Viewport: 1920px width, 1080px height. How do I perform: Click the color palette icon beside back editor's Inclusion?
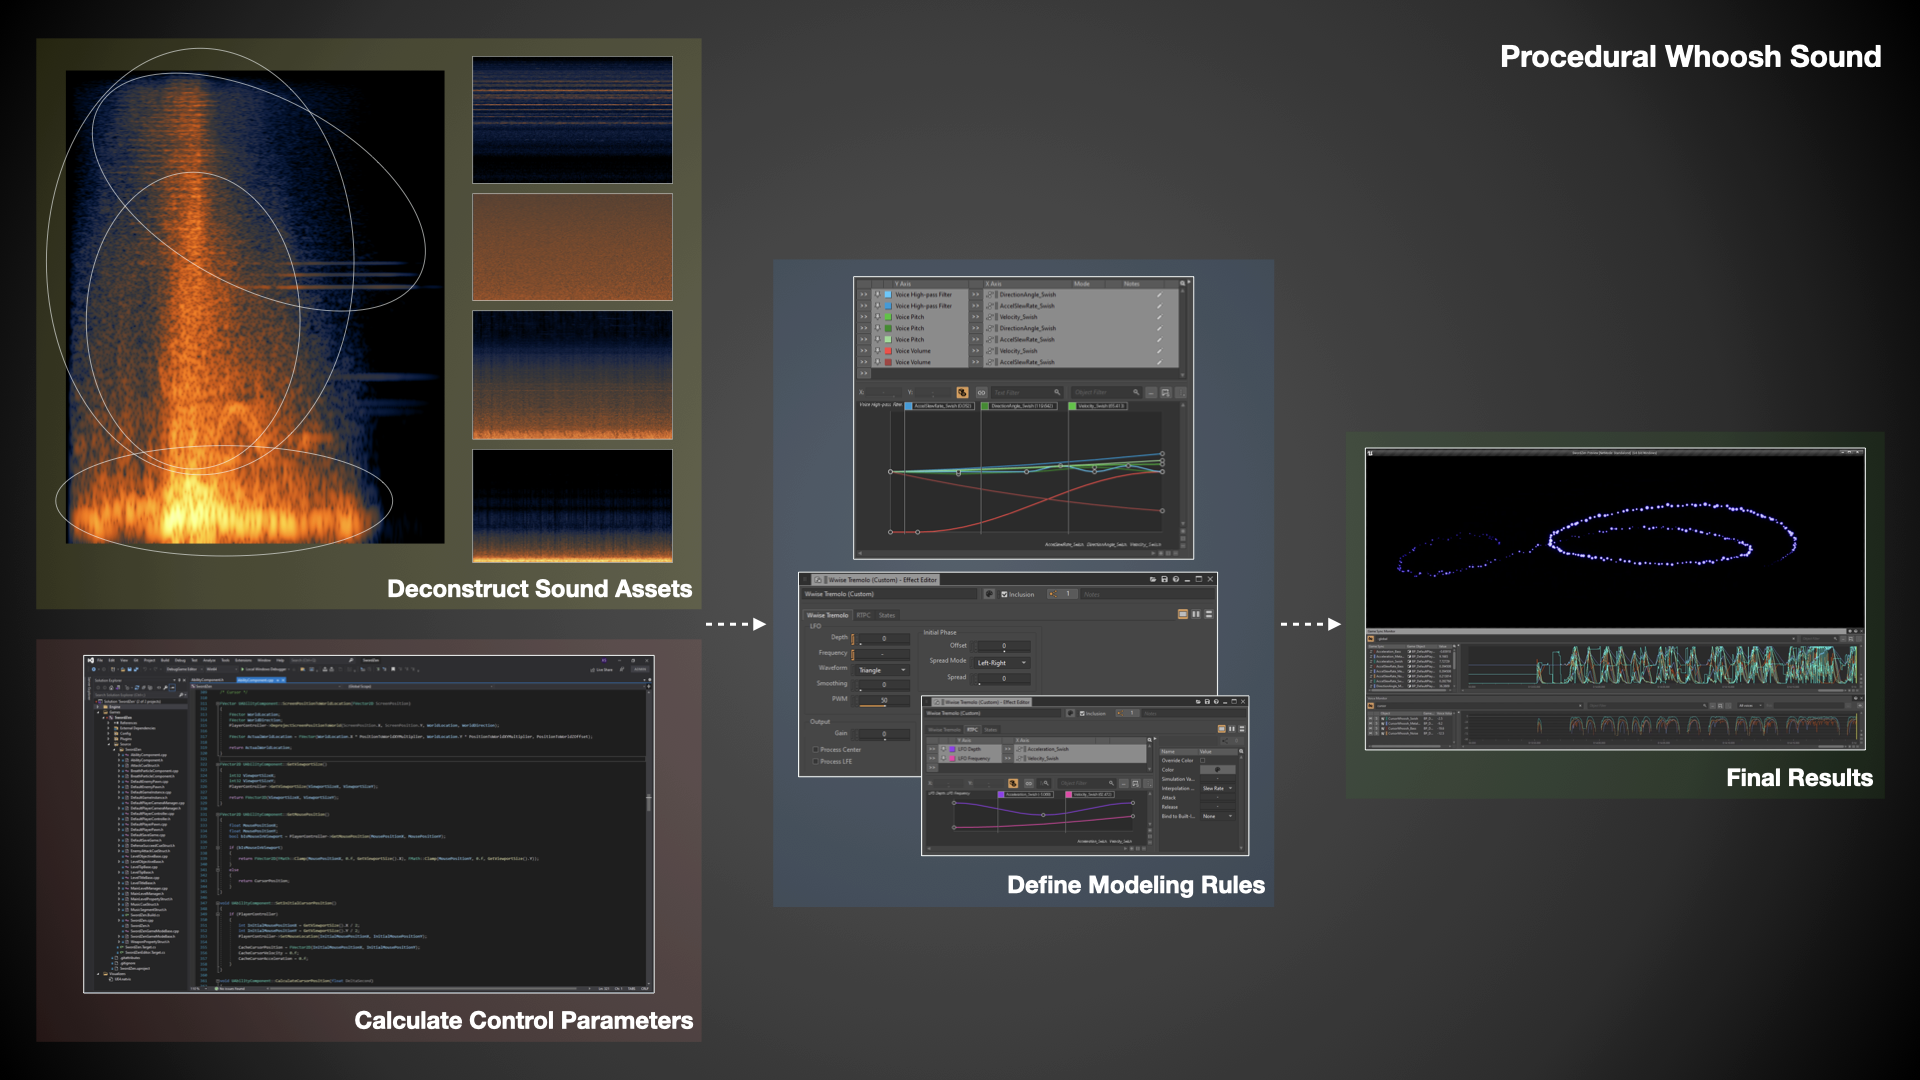989,594
